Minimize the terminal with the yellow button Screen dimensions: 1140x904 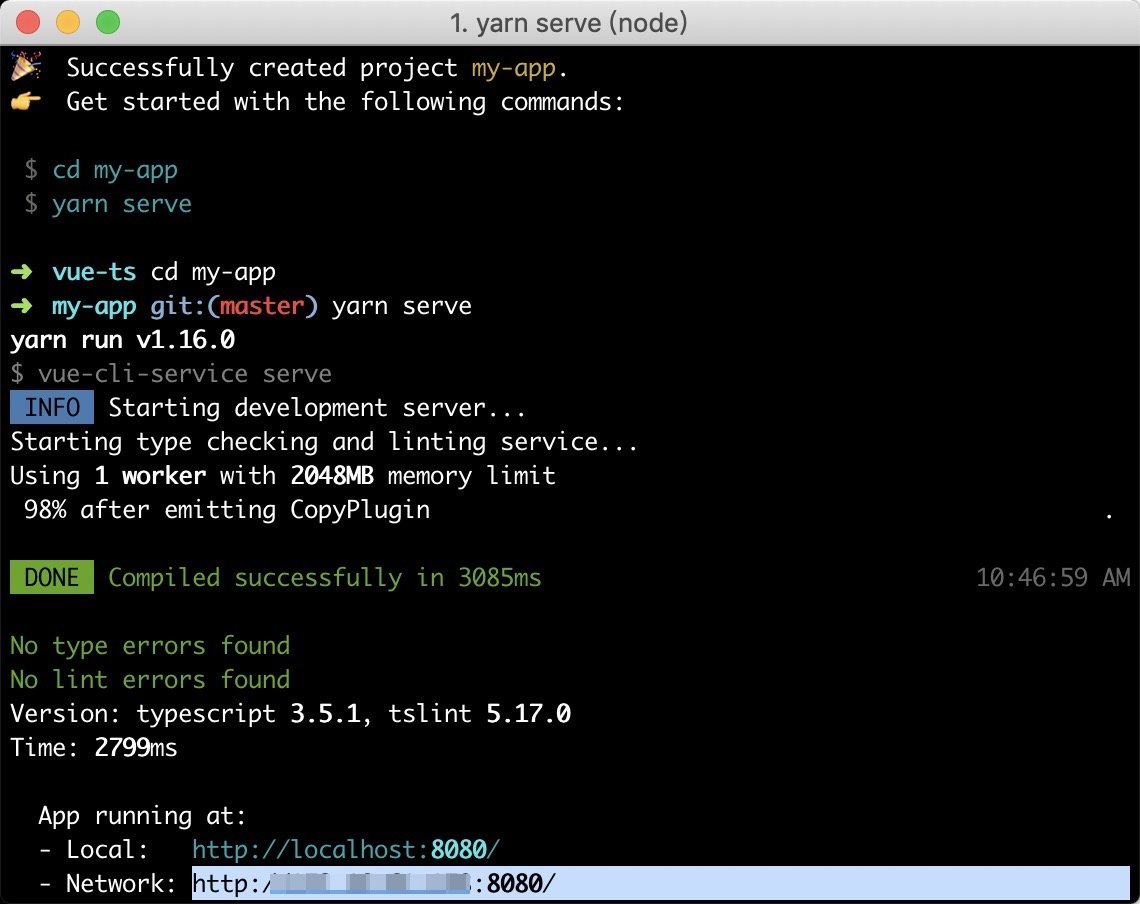[68, 21]
